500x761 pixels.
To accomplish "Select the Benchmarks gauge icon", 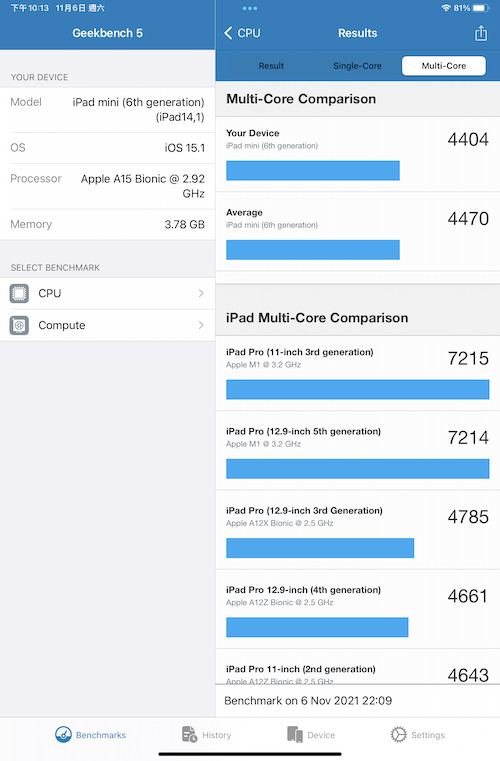I will coord(63,734).
